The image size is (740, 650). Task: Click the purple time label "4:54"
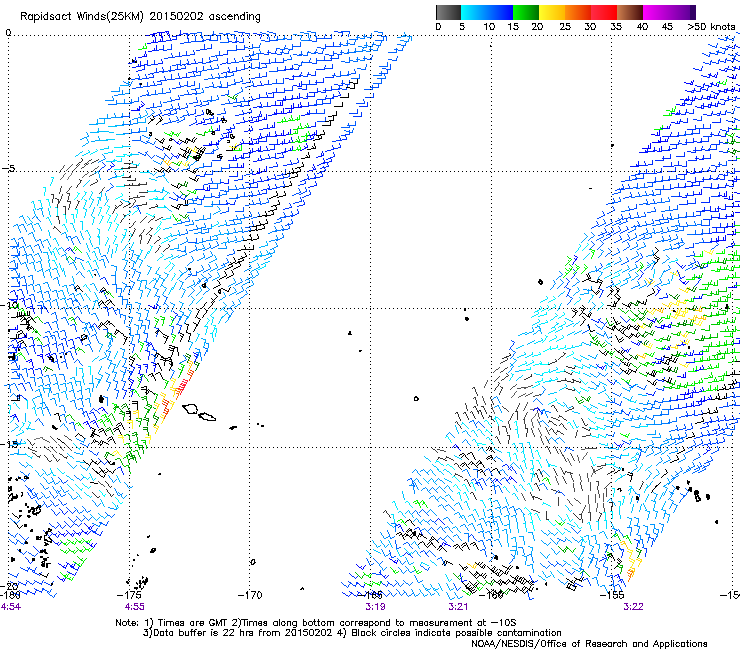(10, 607)
